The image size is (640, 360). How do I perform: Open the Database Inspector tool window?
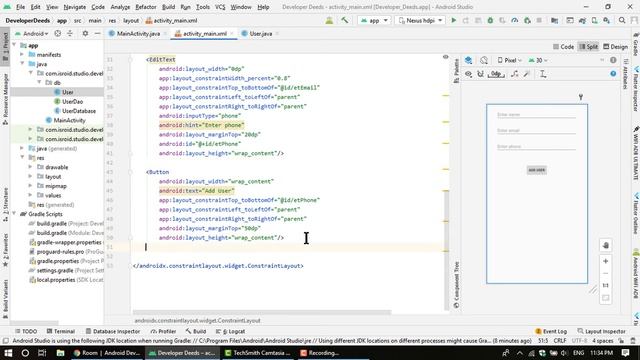coord(113,331)
